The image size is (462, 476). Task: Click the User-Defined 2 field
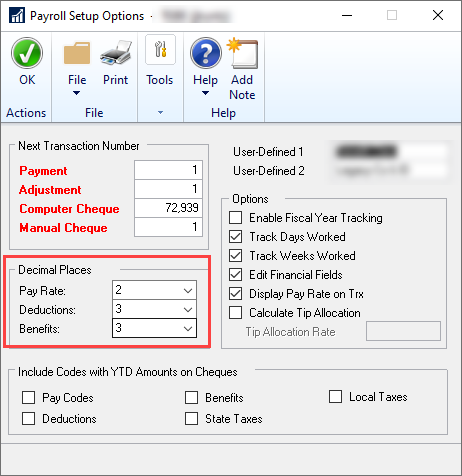tap(390, 170)
